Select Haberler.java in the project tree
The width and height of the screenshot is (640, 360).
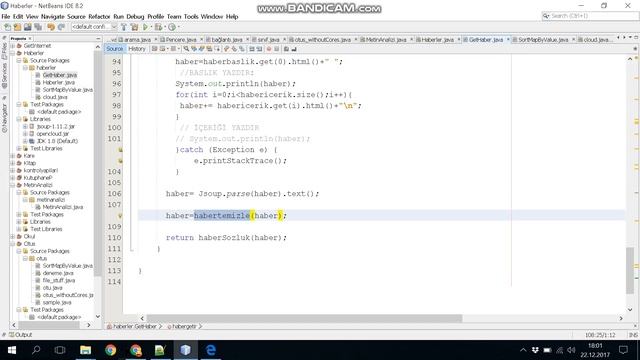click(x=58, y=82)
